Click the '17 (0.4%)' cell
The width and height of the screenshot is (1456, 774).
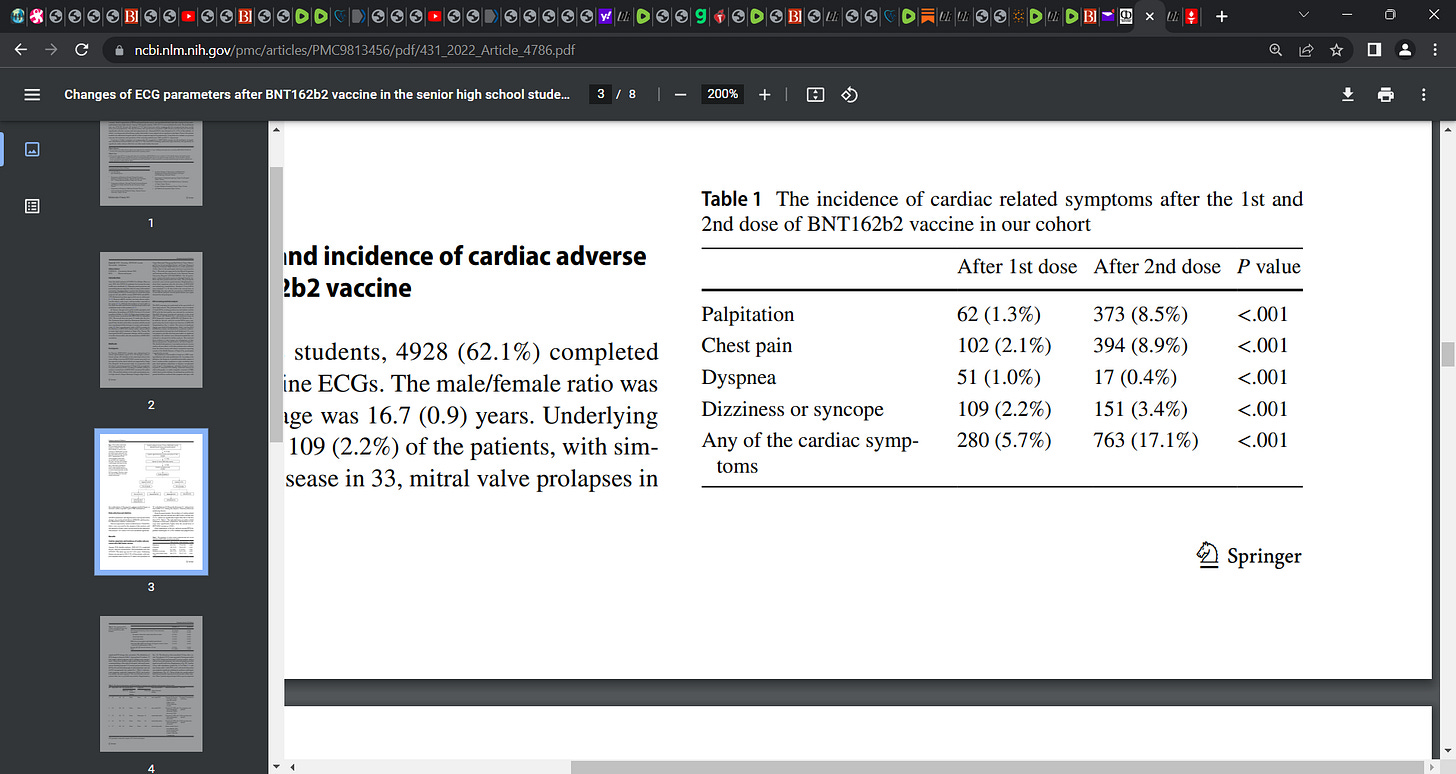point(1135,378)
